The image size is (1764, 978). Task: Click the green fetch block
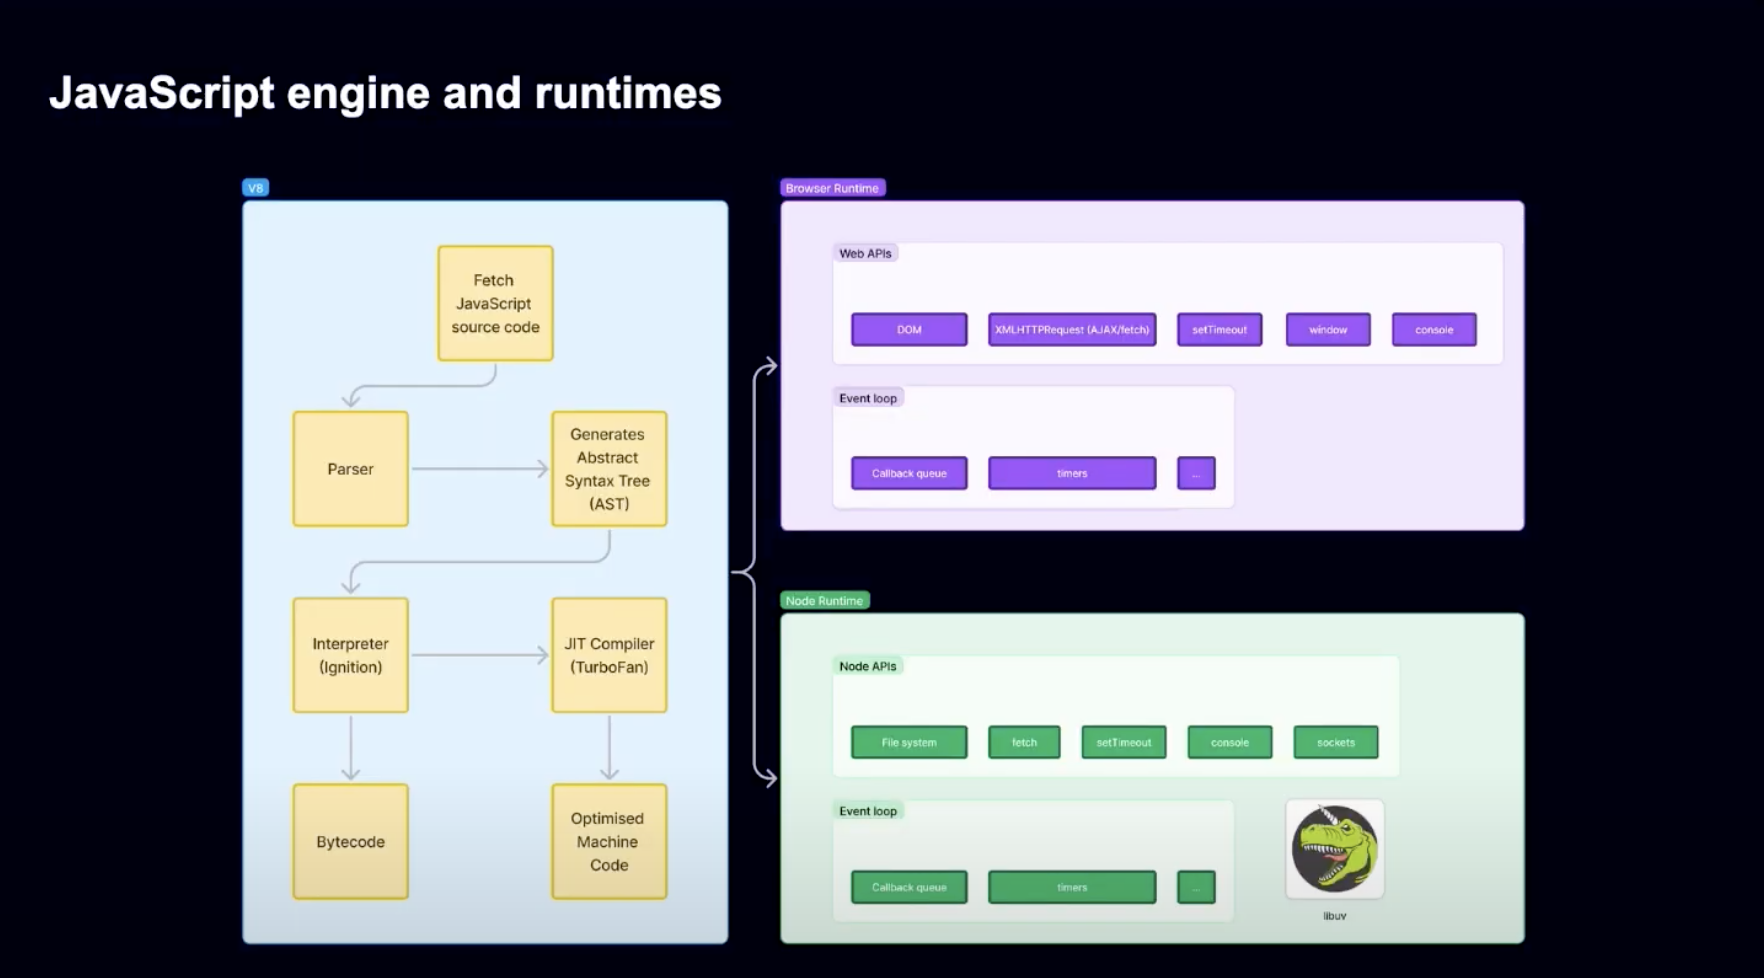click(x=1024, y=742)
